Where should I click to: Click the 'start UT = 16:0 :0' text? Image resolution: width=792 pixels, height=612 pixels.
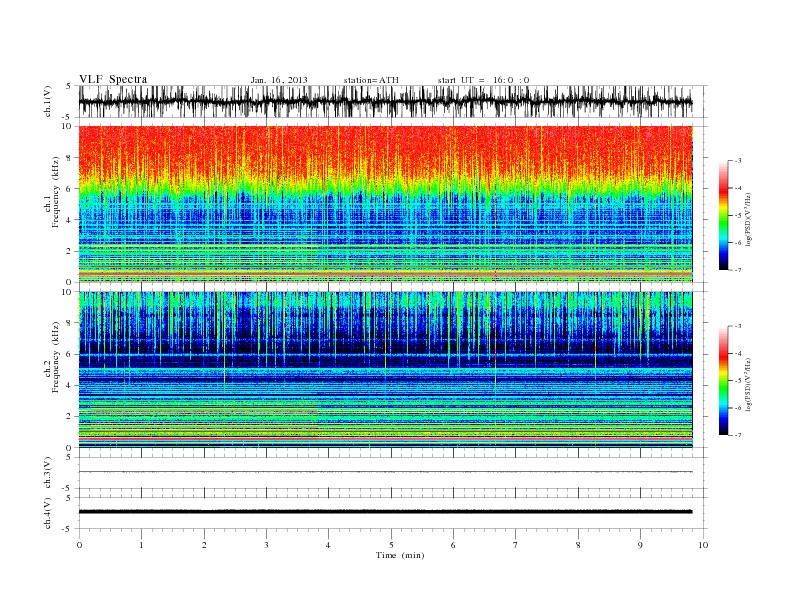pyautogui.click(x=483, y=80)
